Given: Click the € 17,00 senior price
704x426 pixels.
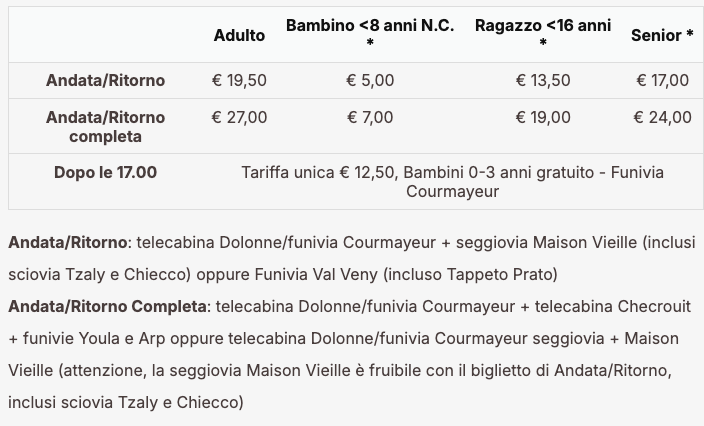Looking at the screenshot, I should pyautogui.click(x=662, y=81).
